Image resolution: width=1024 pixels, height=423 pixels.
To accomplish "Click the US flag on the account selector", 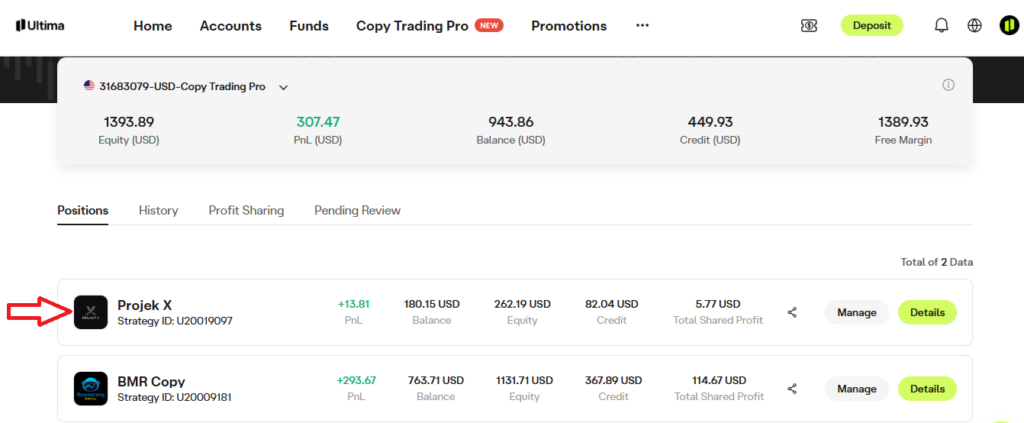I will [89, 86].
